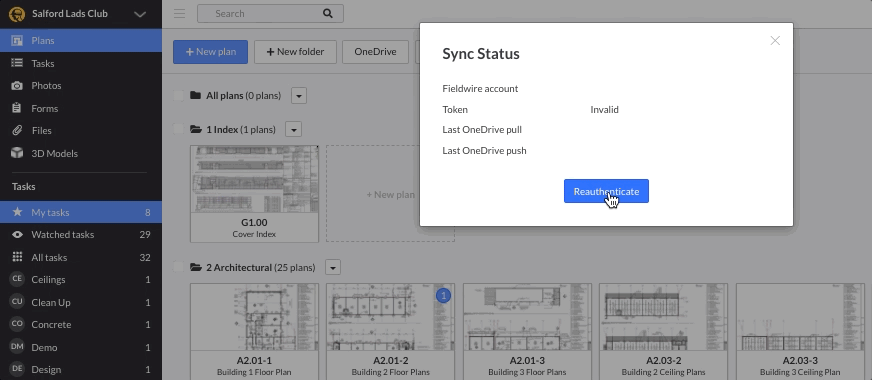Open Plans in the sidebar

click(x=81, y=41)
